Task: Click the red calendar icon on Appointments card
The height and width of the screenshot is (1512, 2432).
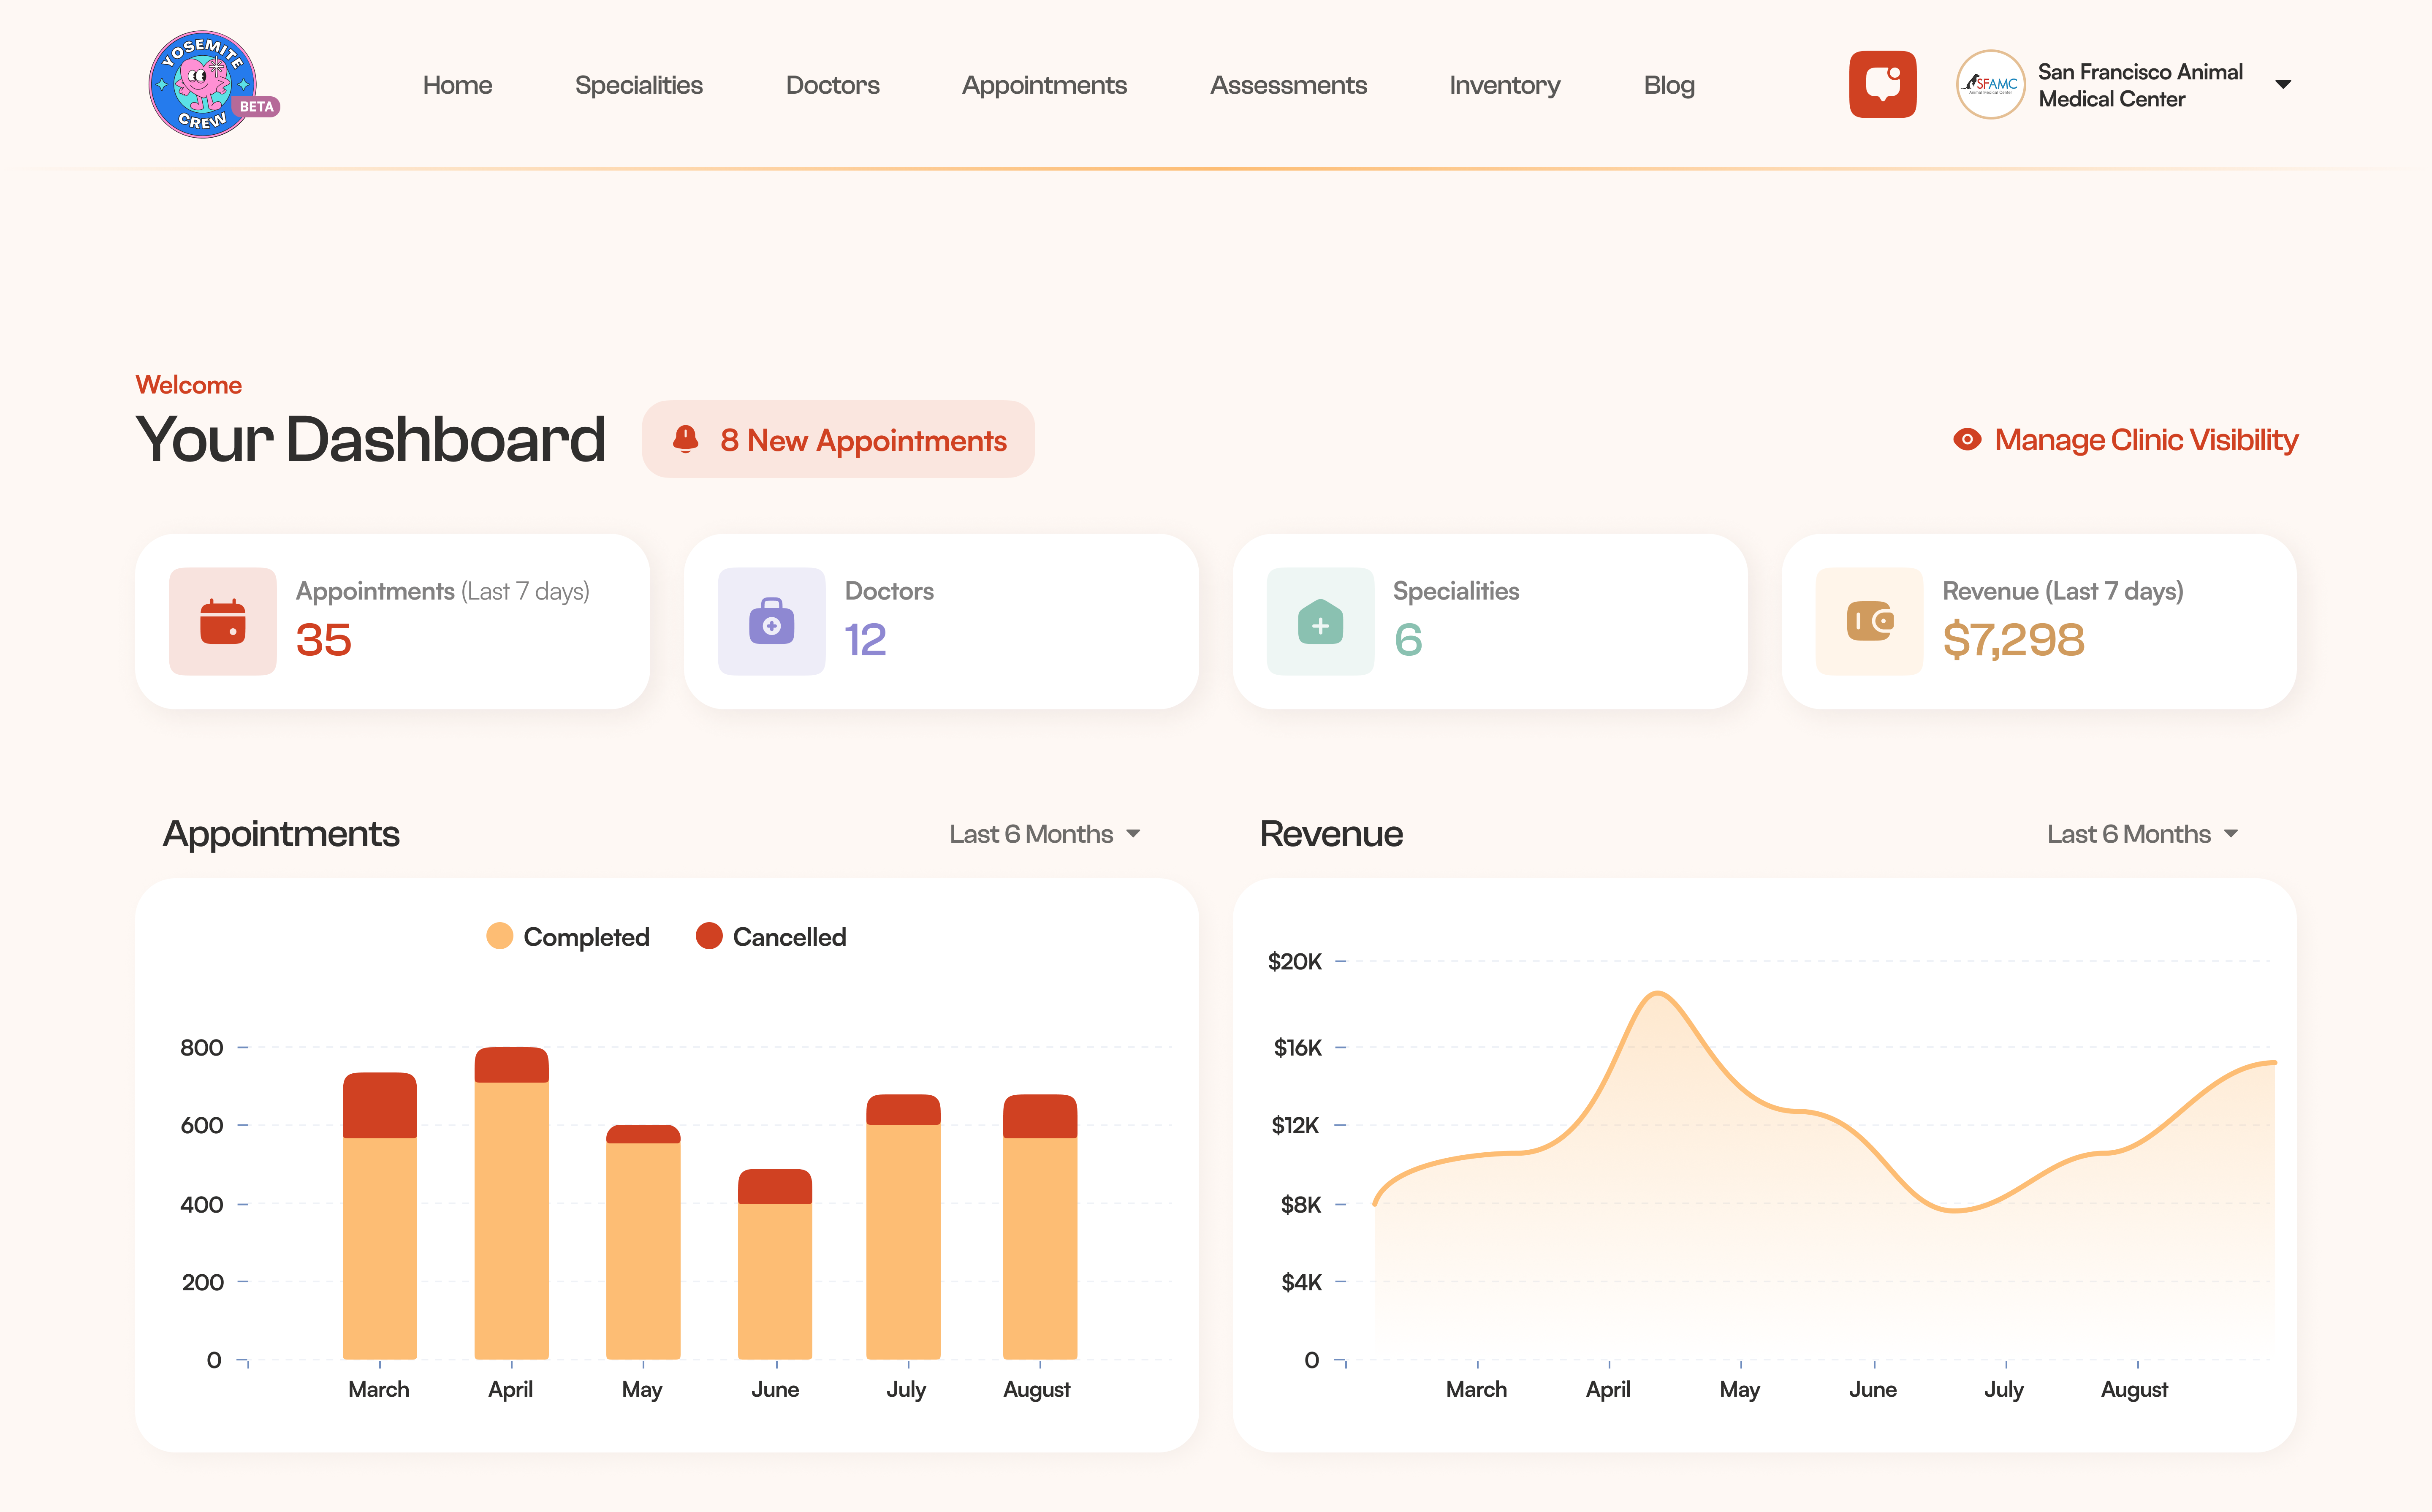Action: pyautogui.click(x=222, y=621)
